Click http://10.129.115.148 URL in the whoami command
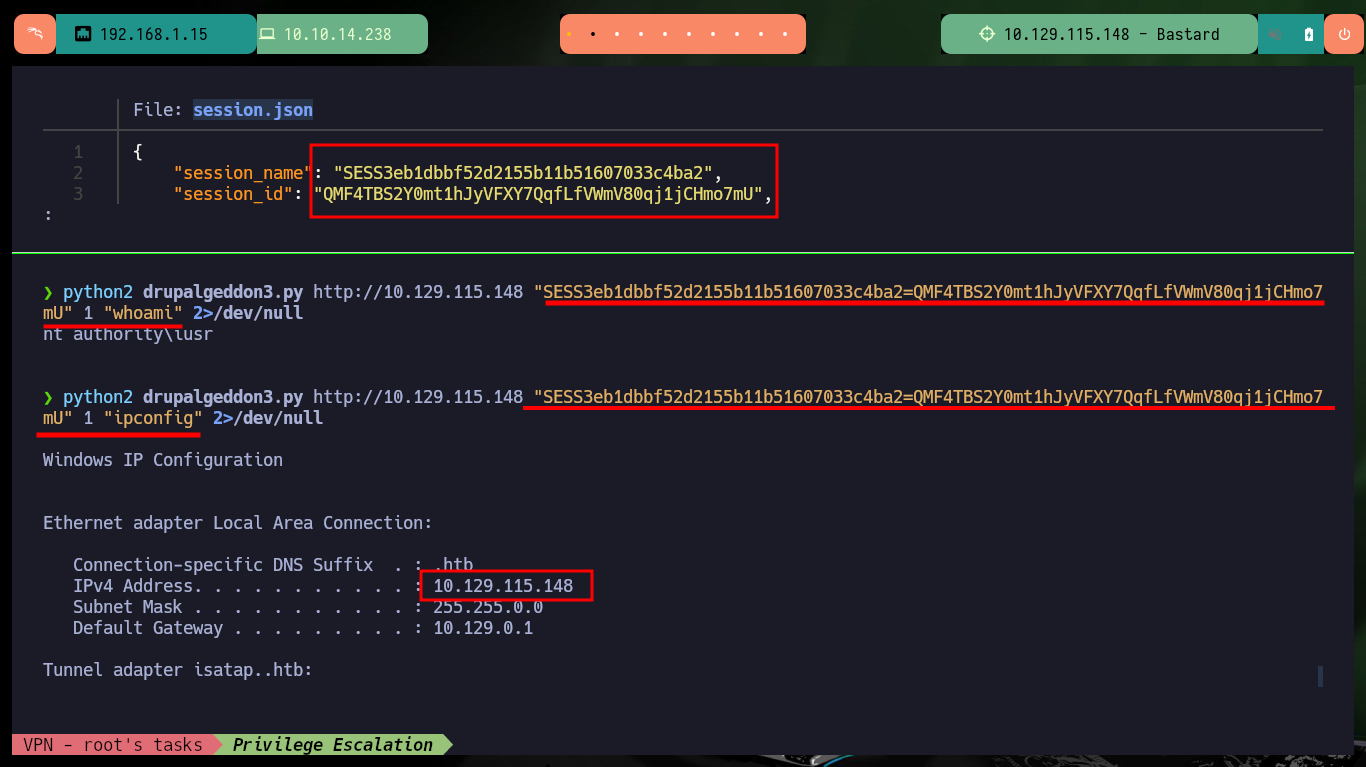The image size is (1366, 767). click(418, 292)
